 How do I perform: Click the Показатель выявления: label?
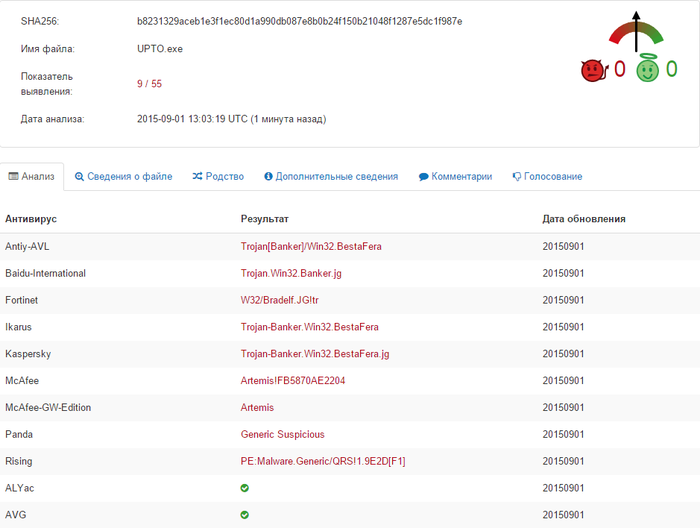(x=46, y=84)
